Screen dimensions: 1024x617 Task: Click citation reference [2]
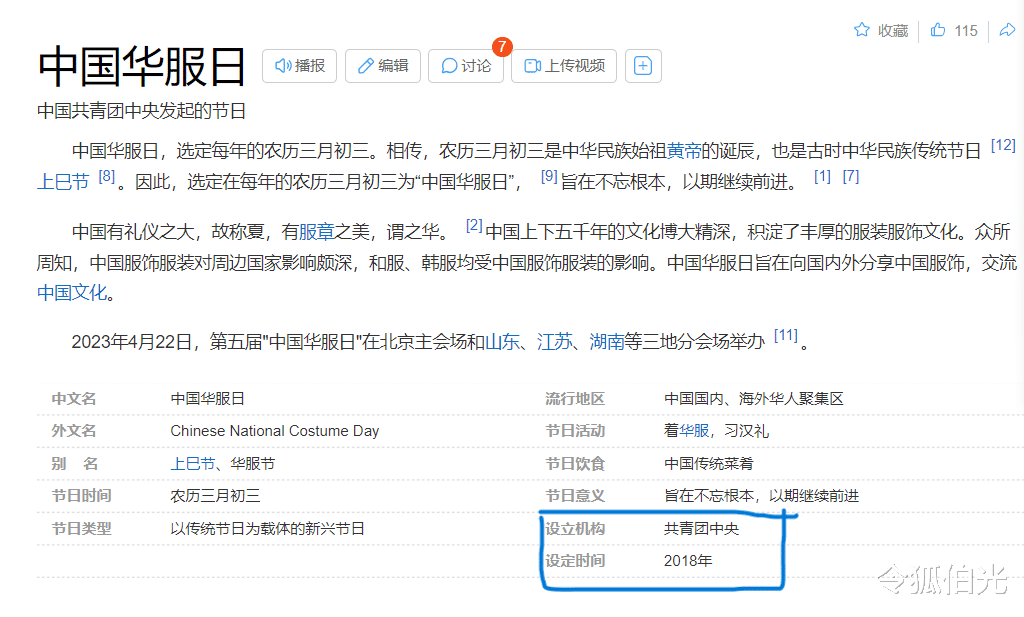(474, 226)
